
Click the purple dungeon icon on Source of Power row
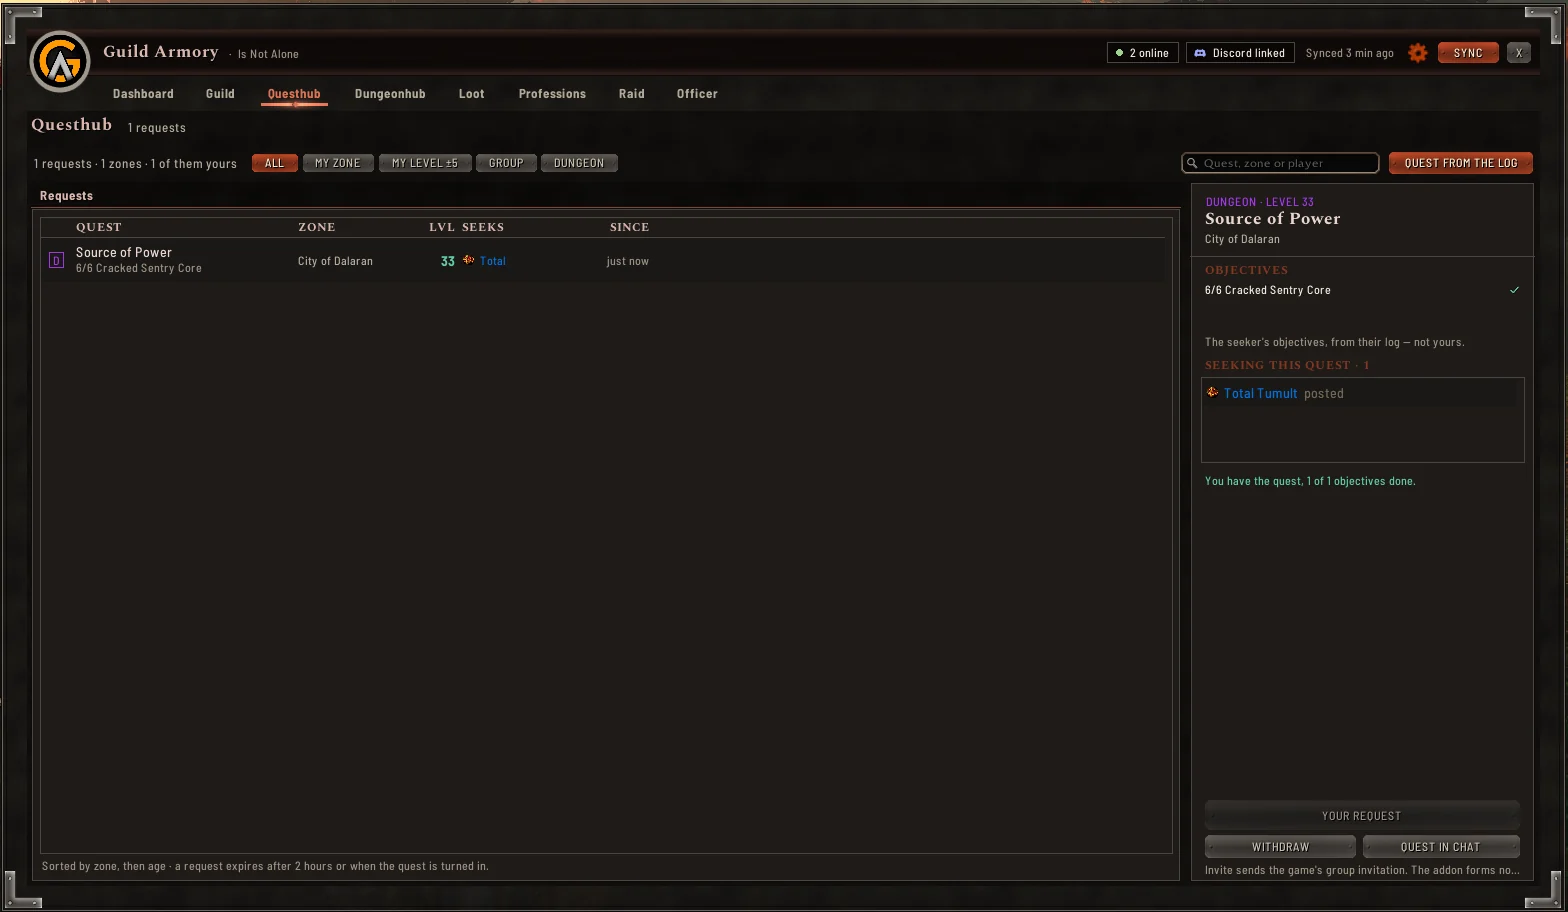[x=56, y=261]
